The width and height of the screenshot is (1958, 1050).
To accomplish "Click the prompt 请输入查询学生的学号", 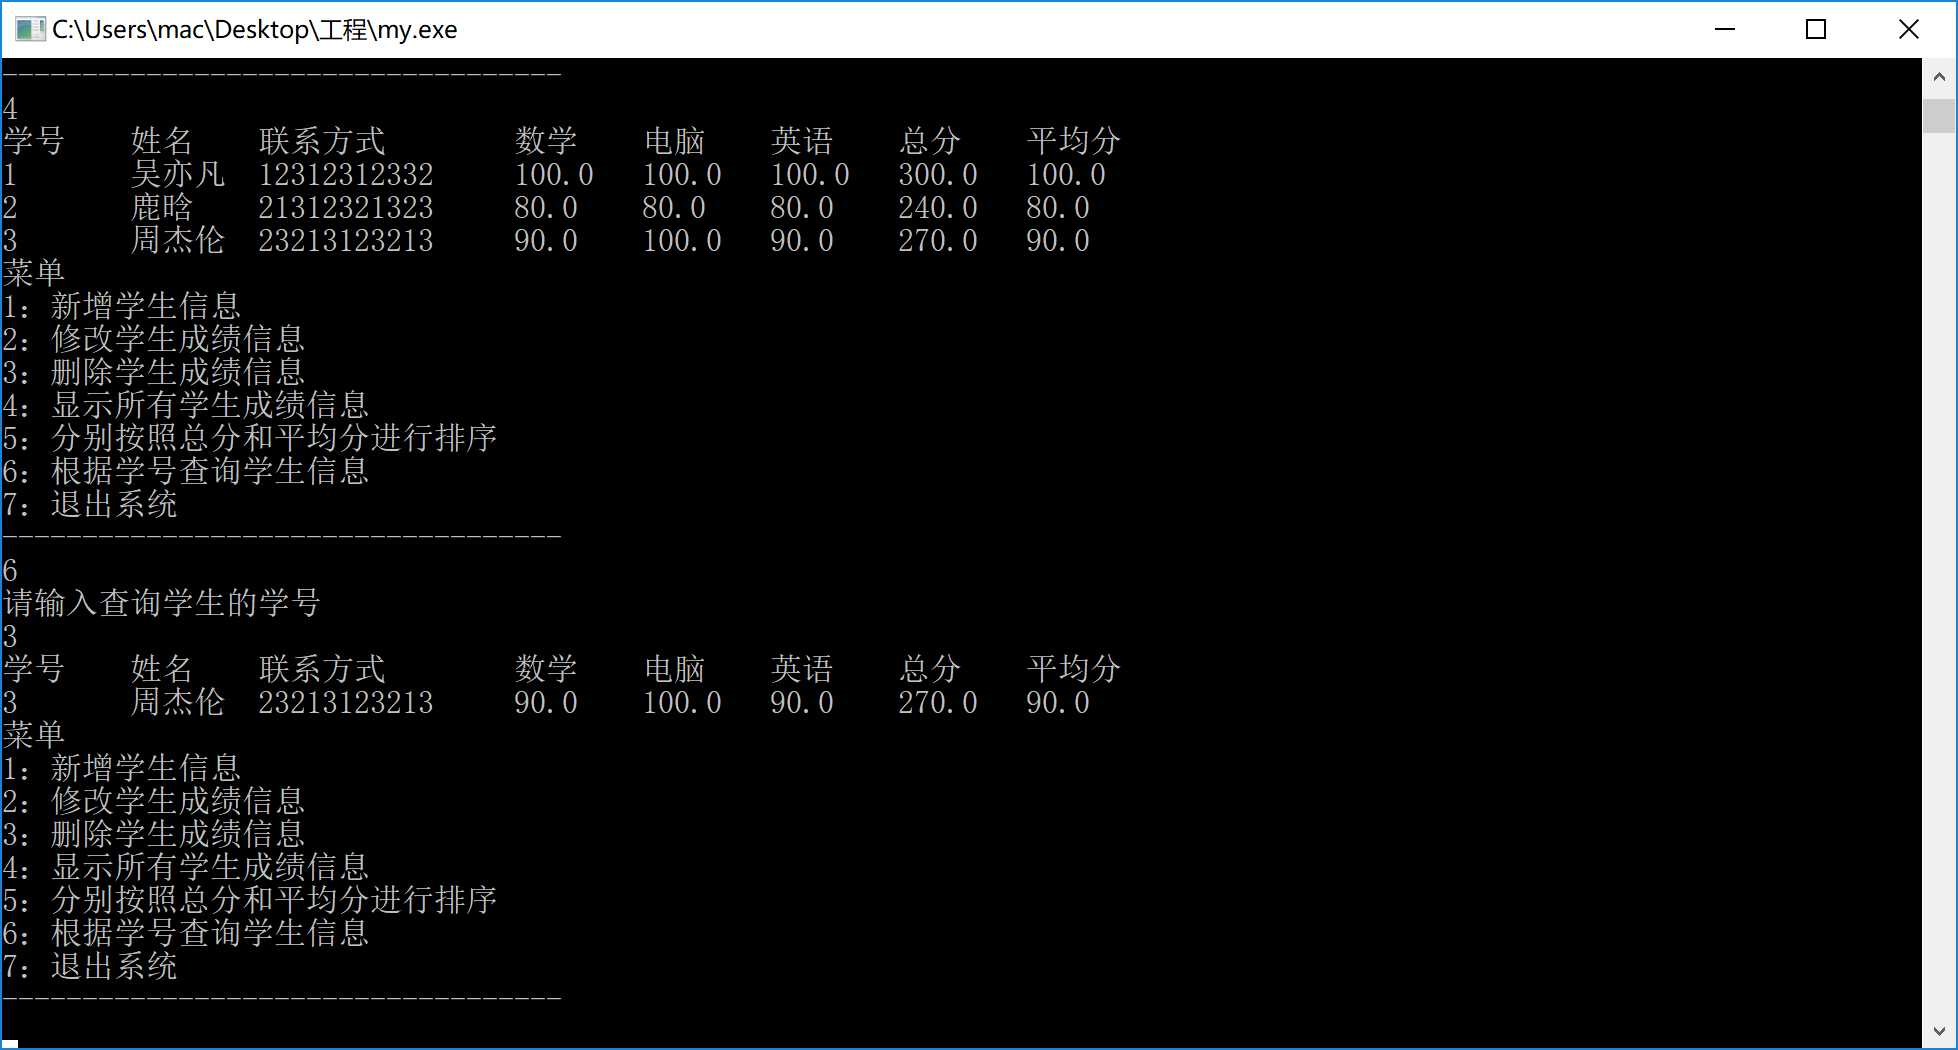I will [x=162, y=603].
